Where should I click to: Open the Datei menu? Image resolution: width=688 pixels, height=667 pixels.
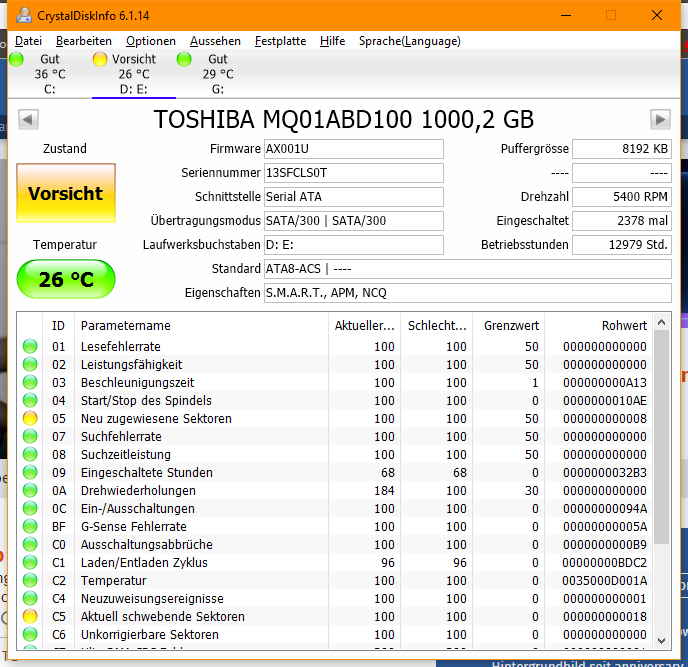29,41
